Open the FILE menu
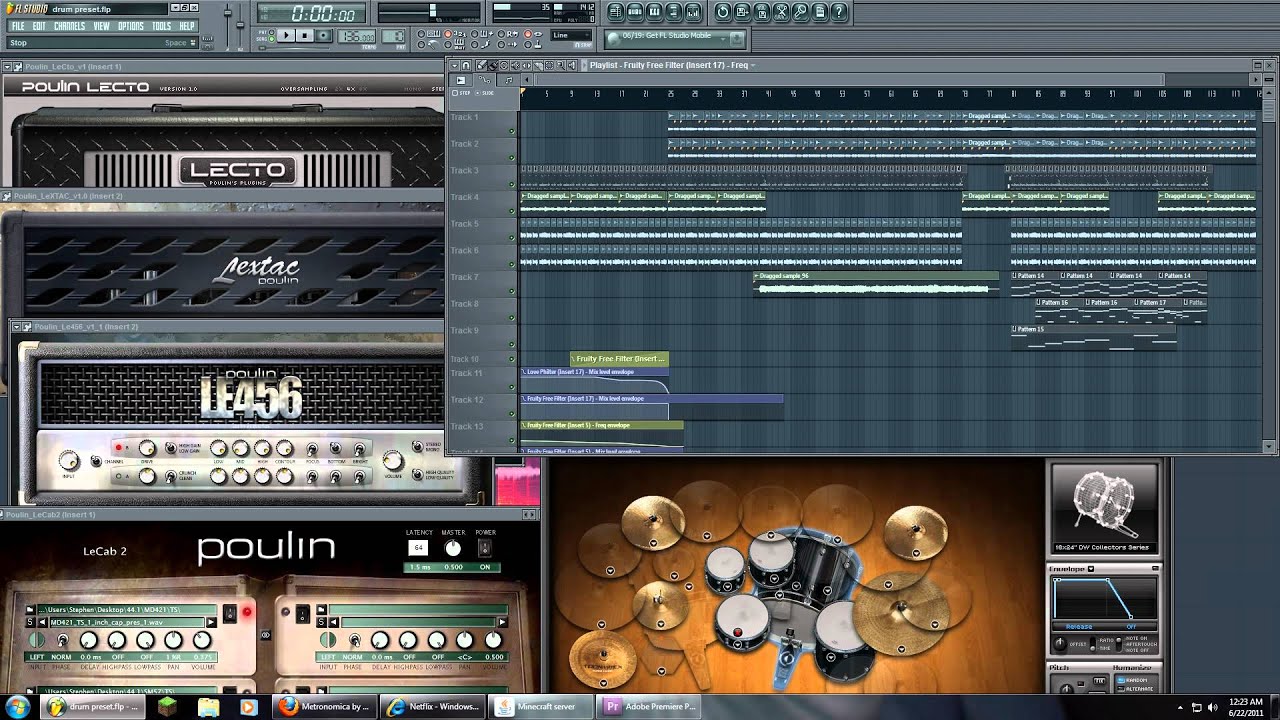 pyautogui.click(x=18, y=26)
